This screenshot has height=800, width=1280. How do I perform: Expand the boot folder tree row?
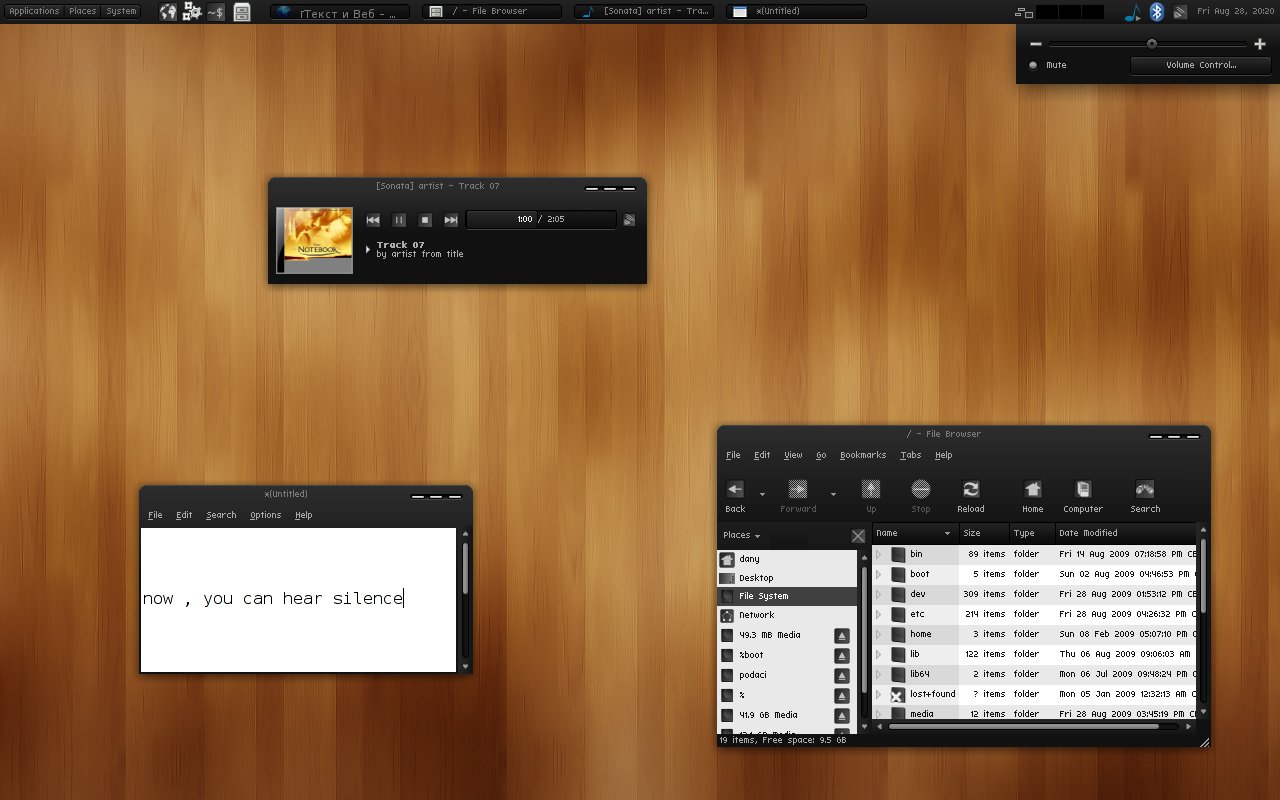[x=879, y=574]
